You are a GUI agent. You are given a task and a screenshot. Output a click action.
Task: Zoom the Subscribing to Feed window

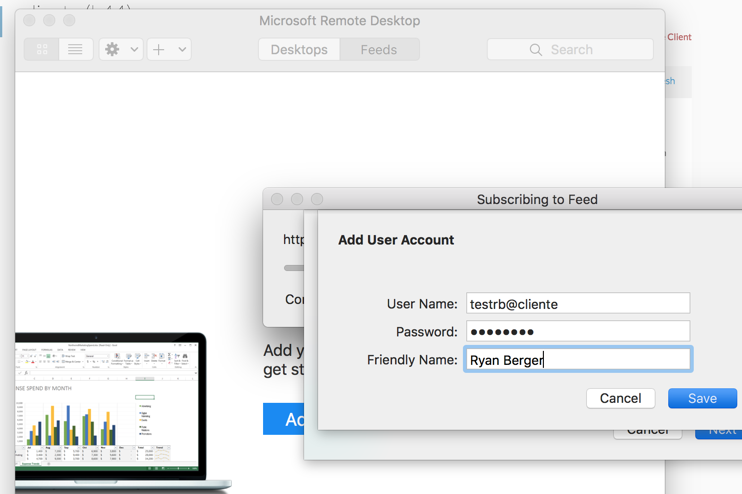(x=317, y=199)
